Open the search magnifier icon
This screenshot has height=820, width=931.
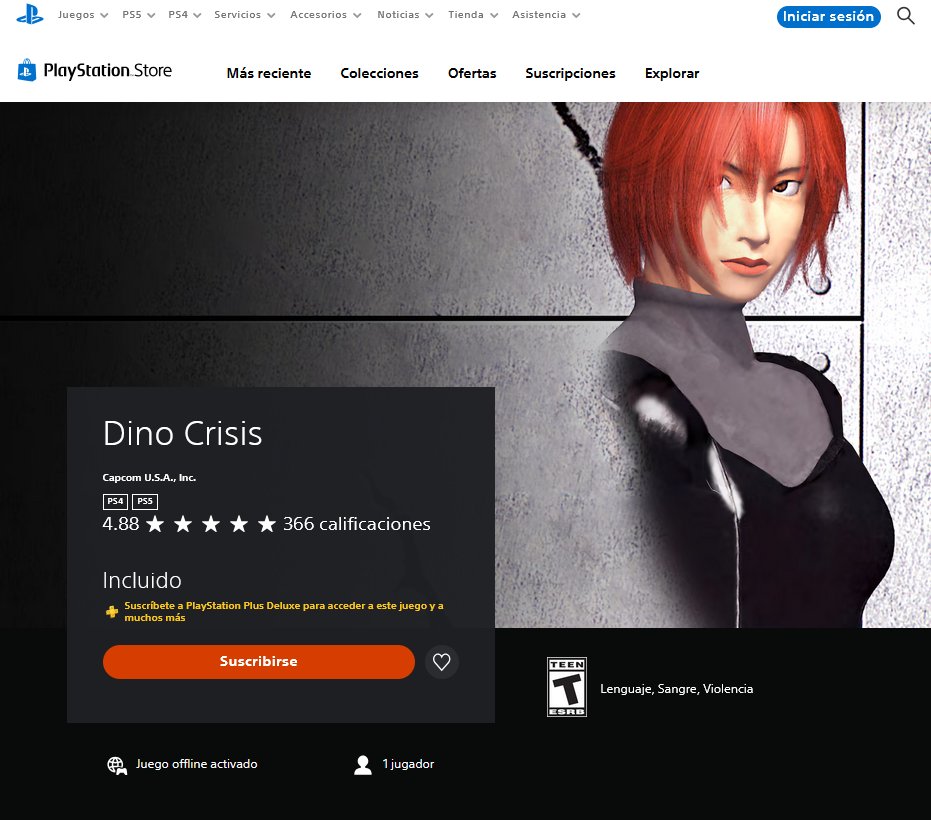905,15
